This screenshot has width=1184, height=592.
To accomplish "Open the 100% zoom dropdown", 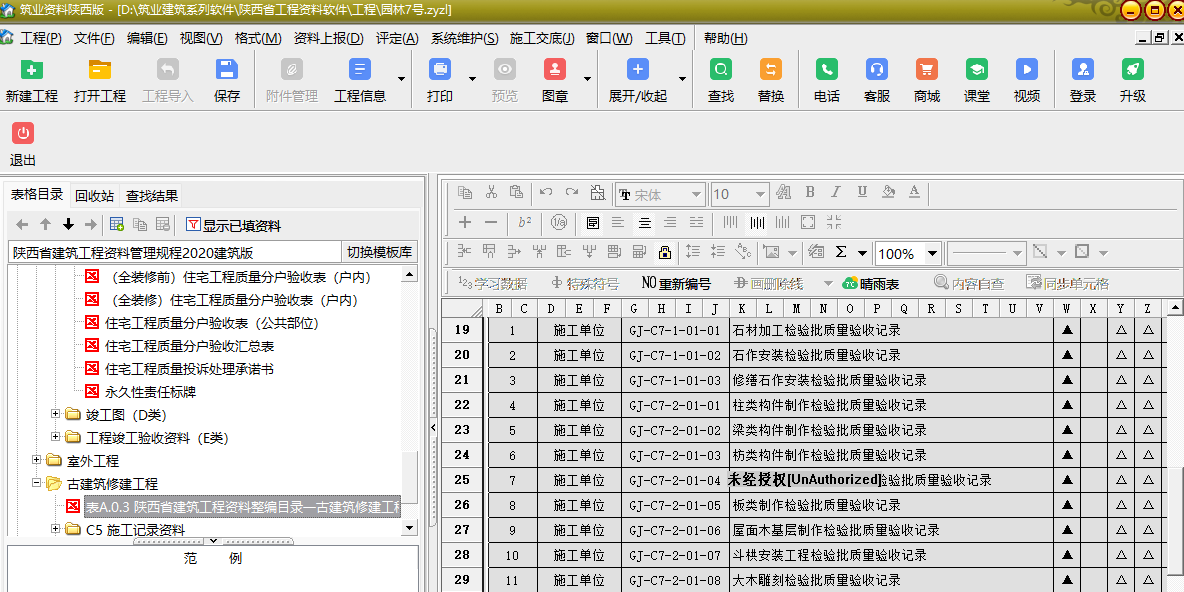I will click(932, 253).
